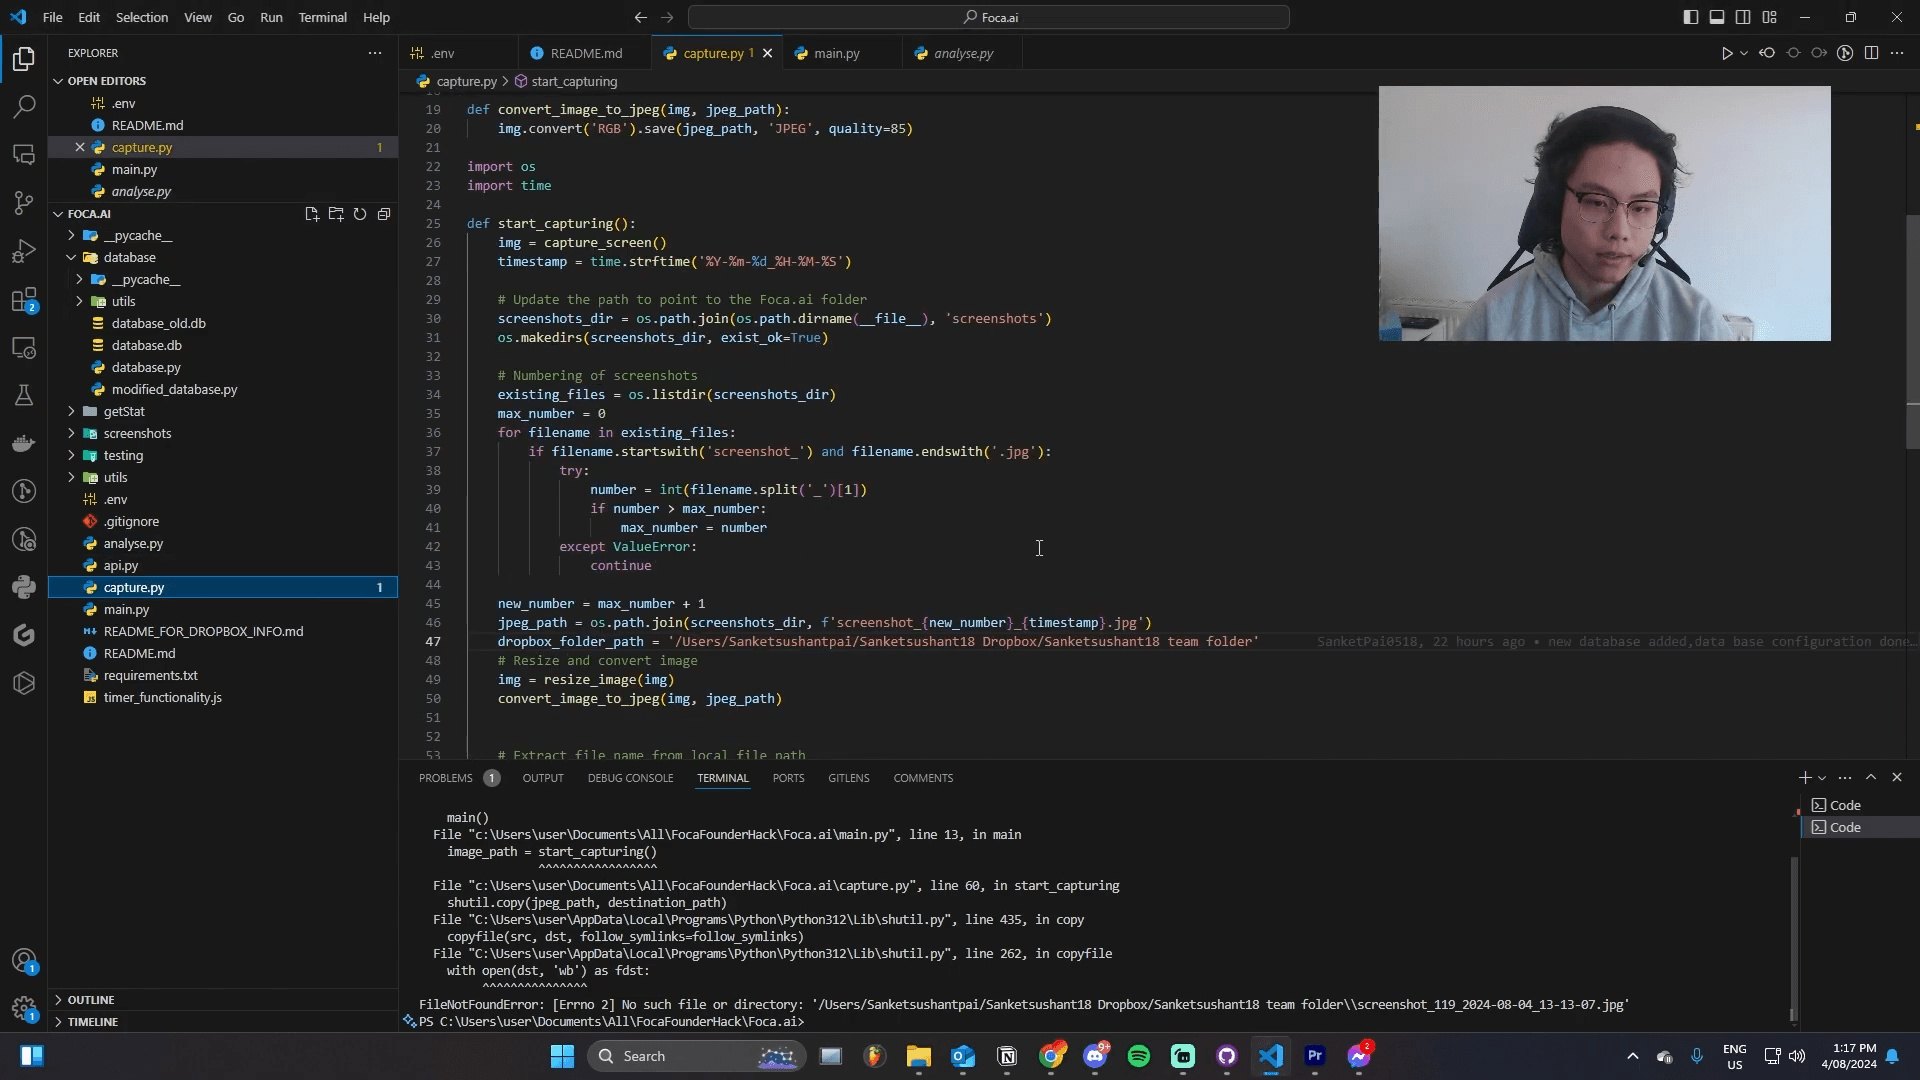Switch to Problems panel tab

click(x=445, y=778)
